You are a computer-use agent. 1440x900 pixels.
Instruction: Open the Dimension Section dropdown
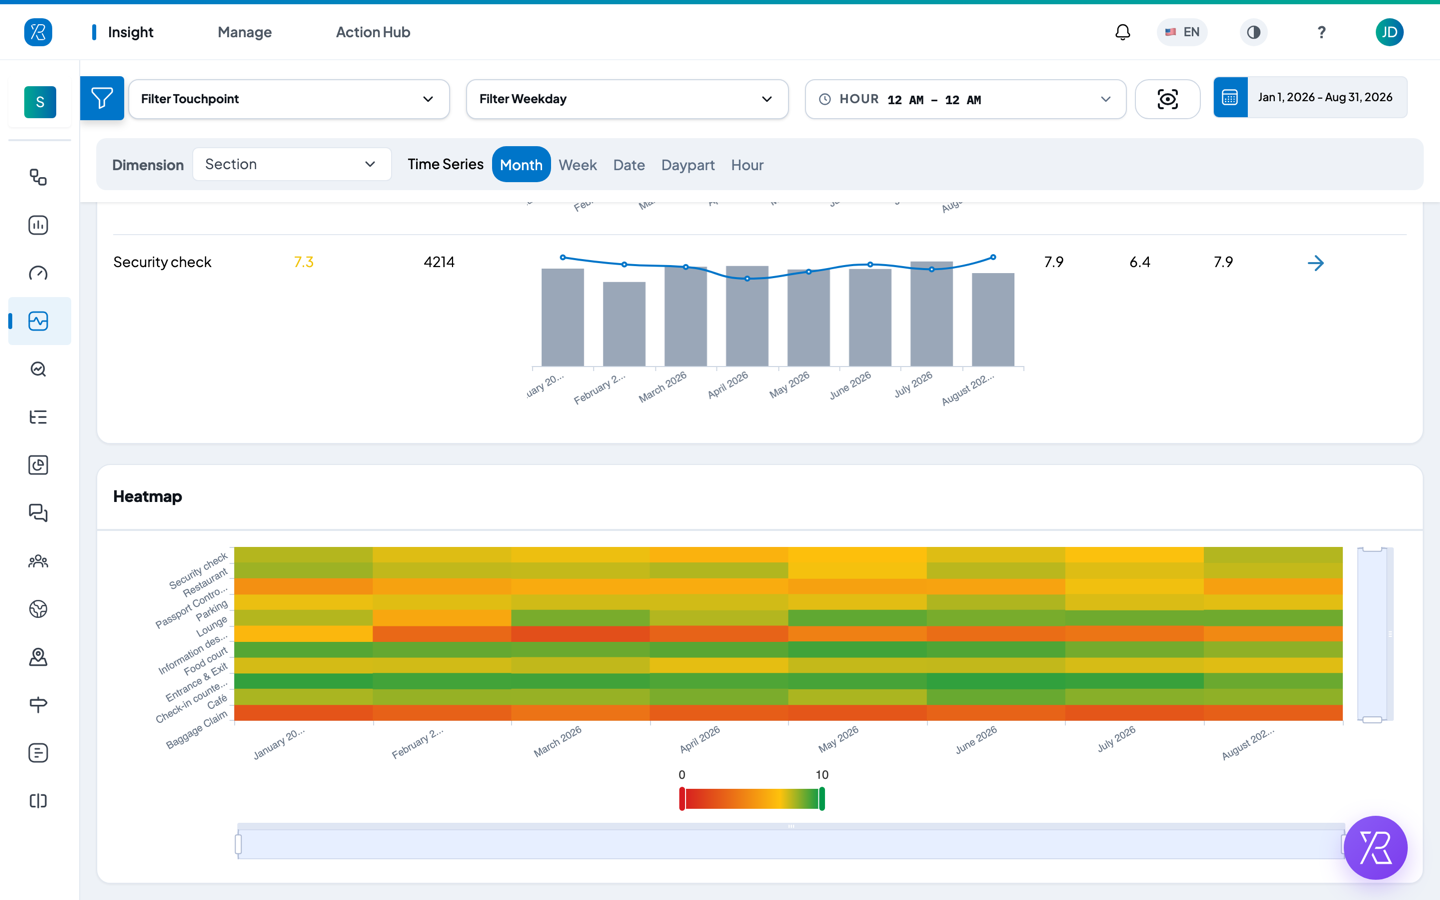(x=291, y=164)
